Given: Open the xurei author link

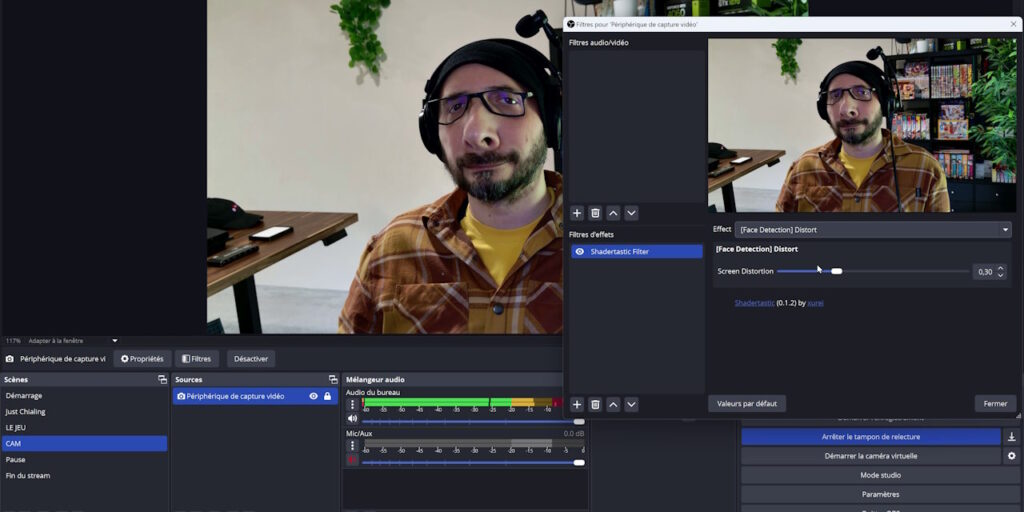Looking at the screenshot, I should pos(816,303).
